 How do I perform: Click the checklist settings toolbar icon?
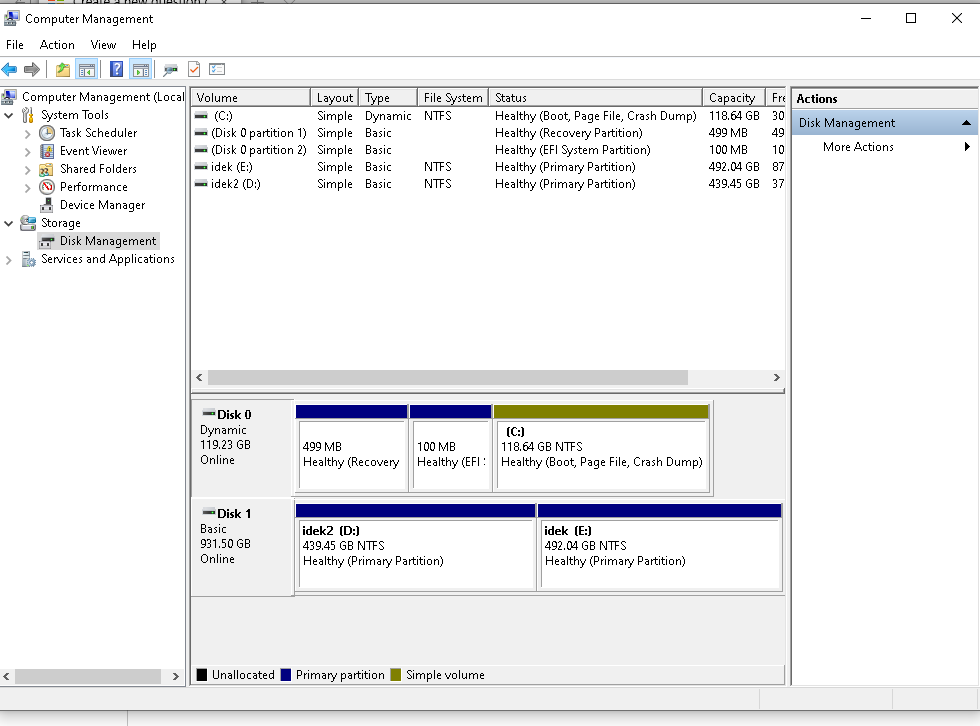pyautogui.click(x=217, y=69)
